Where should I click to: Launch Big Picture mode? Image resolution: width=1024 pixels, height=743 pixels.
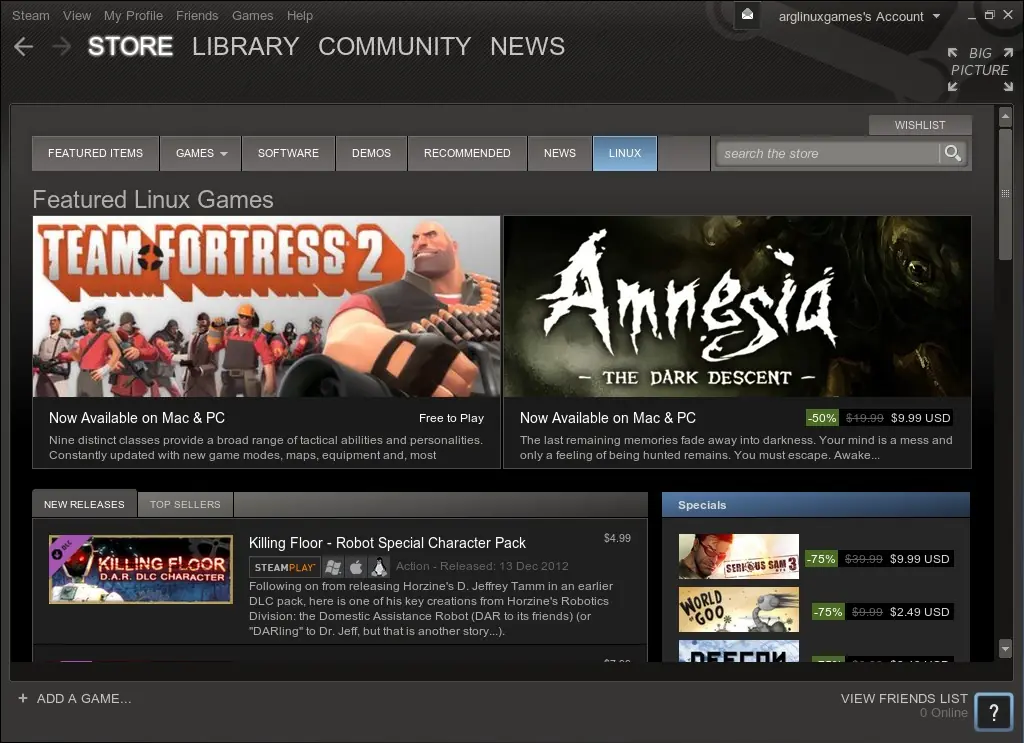click(x=980, y=69)
